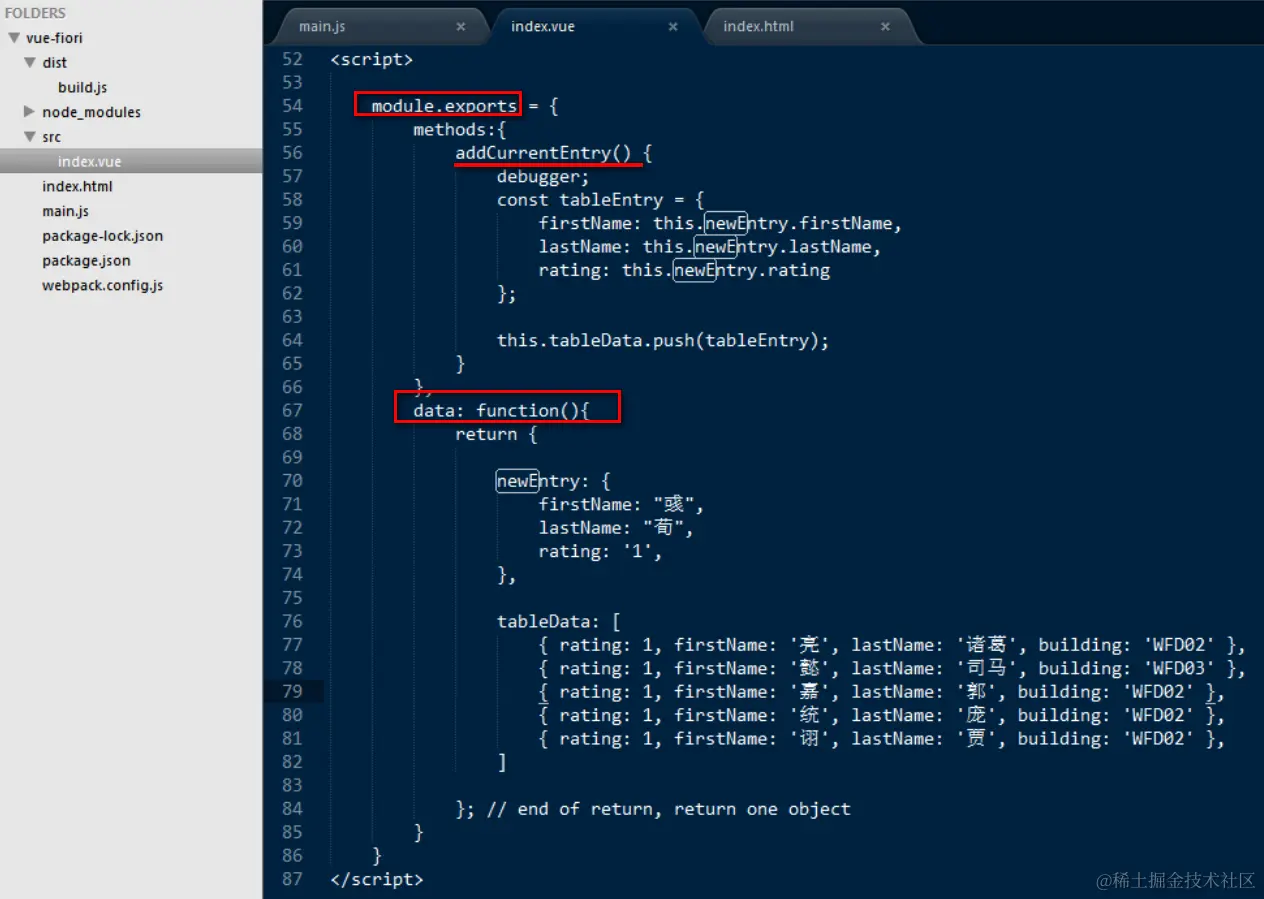Click the 'return {' text on line 68
Screen dimensions: 1264x899
coord(496,434)
